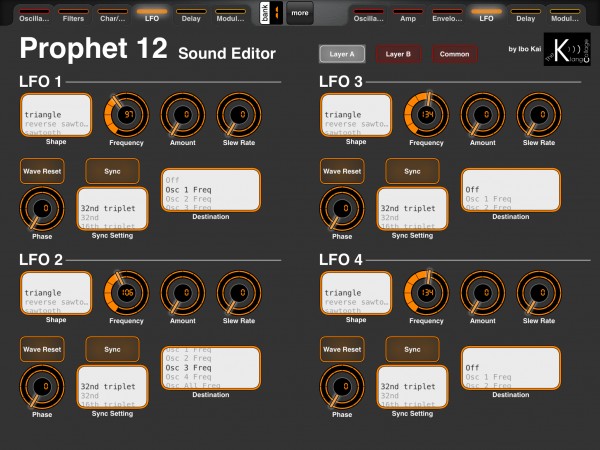Toggle Sync for LFO 2
600x450 pixels.
click(x=112, y=349)
